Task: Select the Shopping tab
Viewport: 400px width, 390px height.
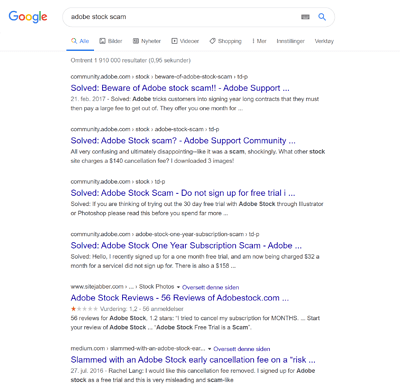Action: (x=225, y=41)
